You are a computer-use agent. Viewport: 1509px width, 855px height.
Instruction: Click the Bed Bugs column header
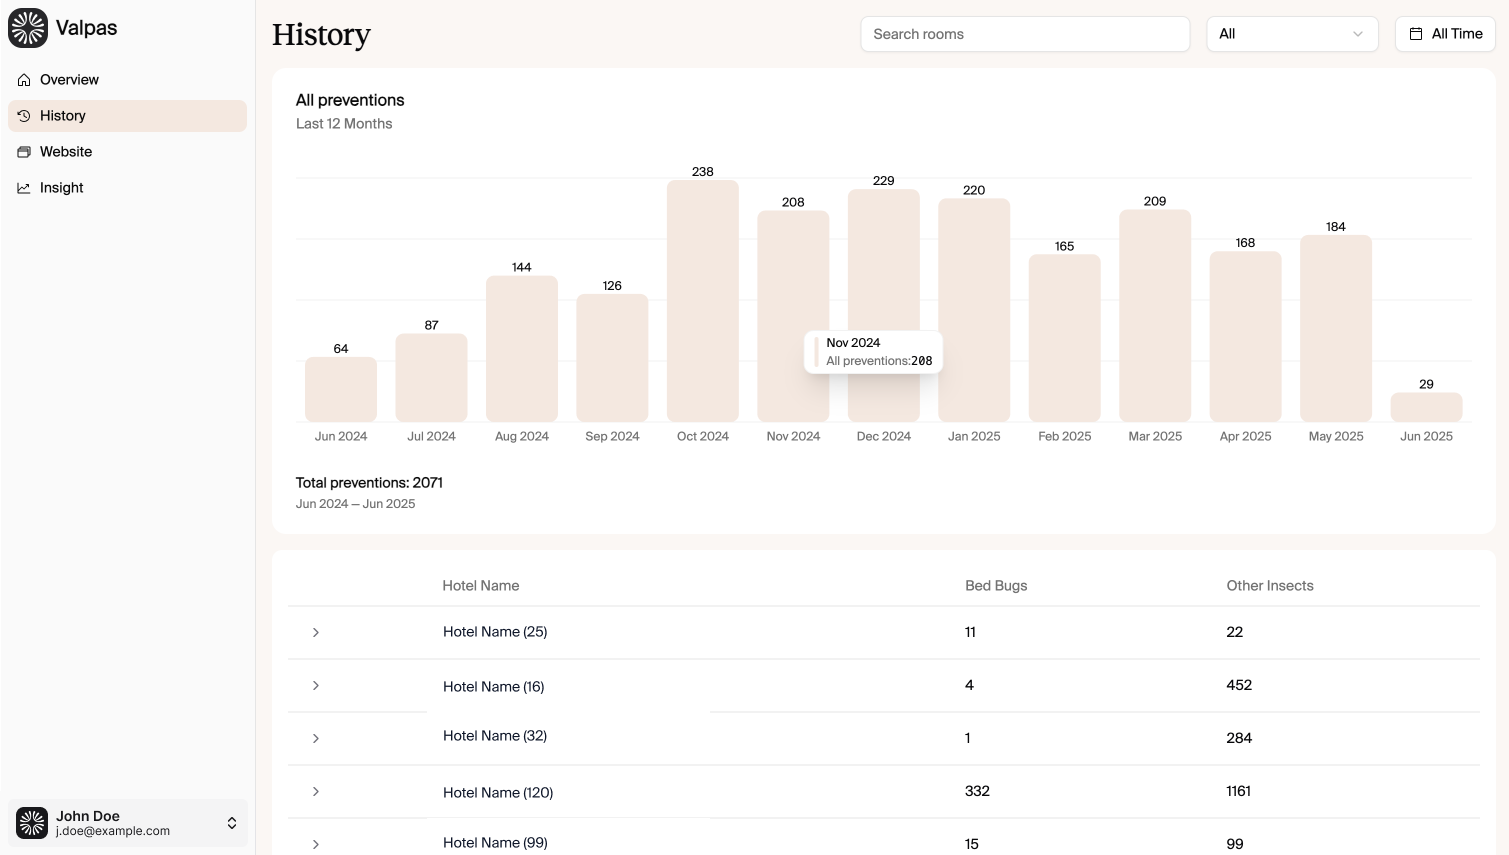pos(996,586)
